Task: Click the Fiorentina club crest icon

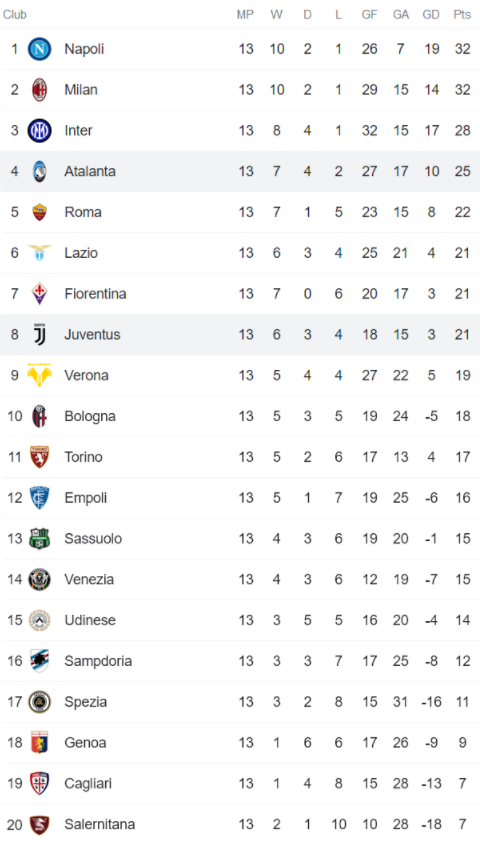Action: pyautogui.click(x=39, y=294)
